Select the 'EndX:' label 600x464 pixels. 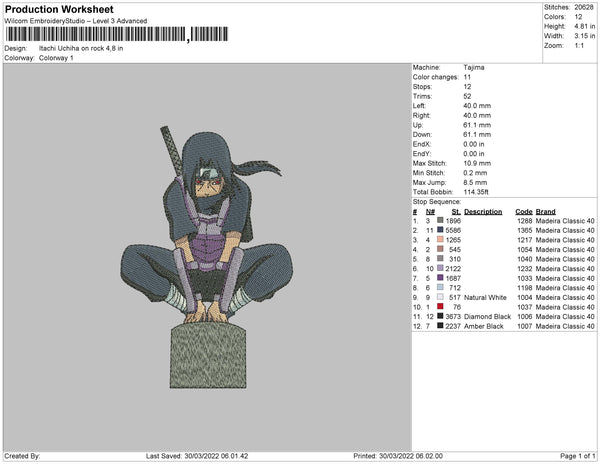(422, 144)
